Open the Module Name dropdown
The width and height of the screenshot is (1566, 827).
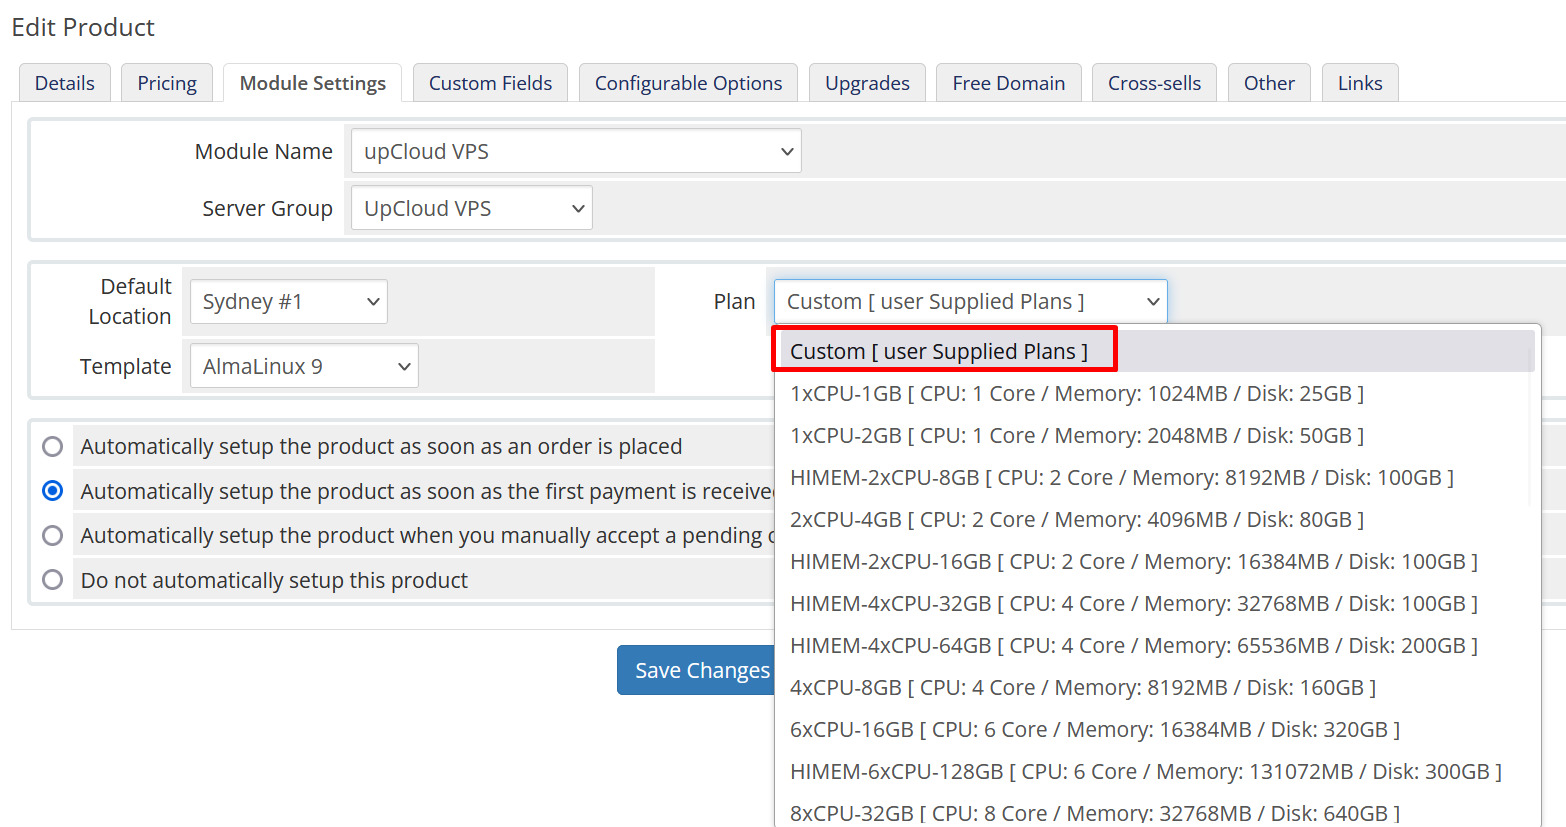tap(575, 150)
